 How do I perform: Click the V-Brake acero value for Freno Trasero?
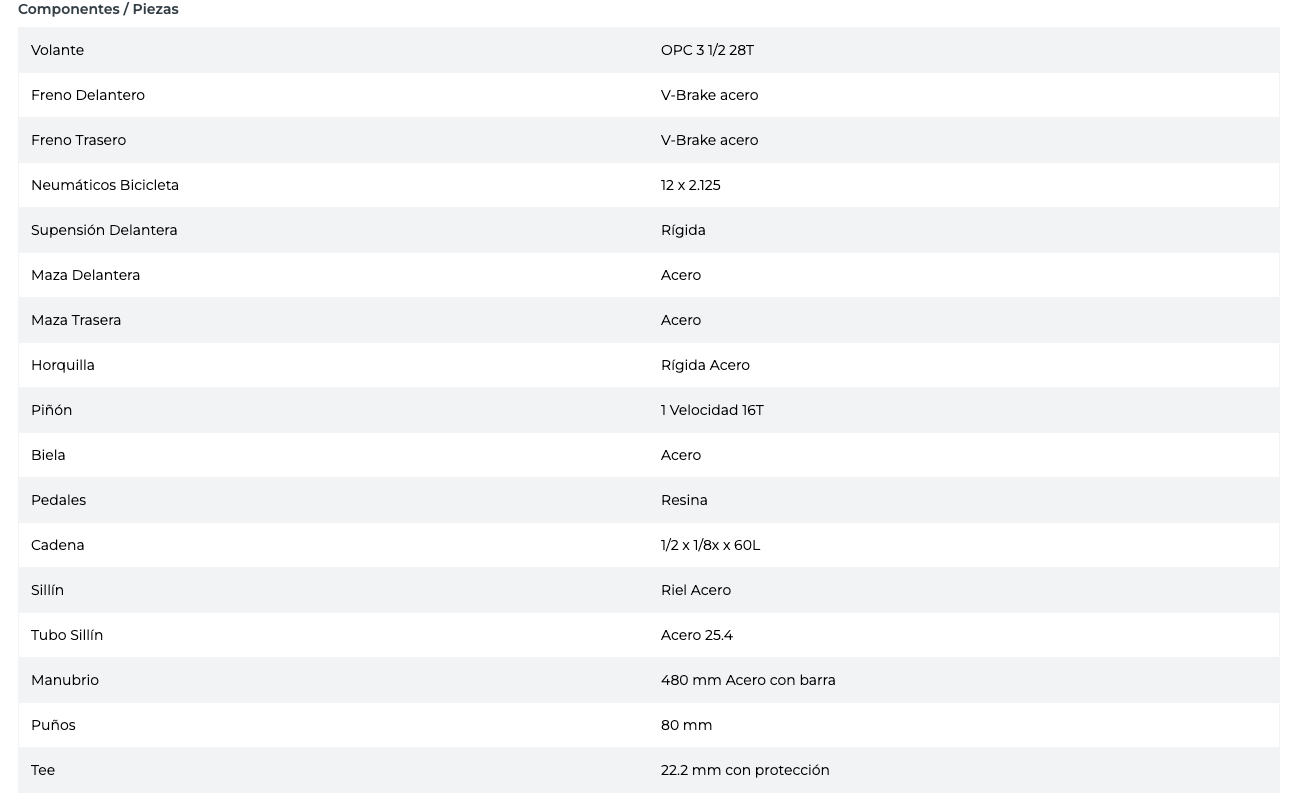pyautogui.click(x=709, y=140)
